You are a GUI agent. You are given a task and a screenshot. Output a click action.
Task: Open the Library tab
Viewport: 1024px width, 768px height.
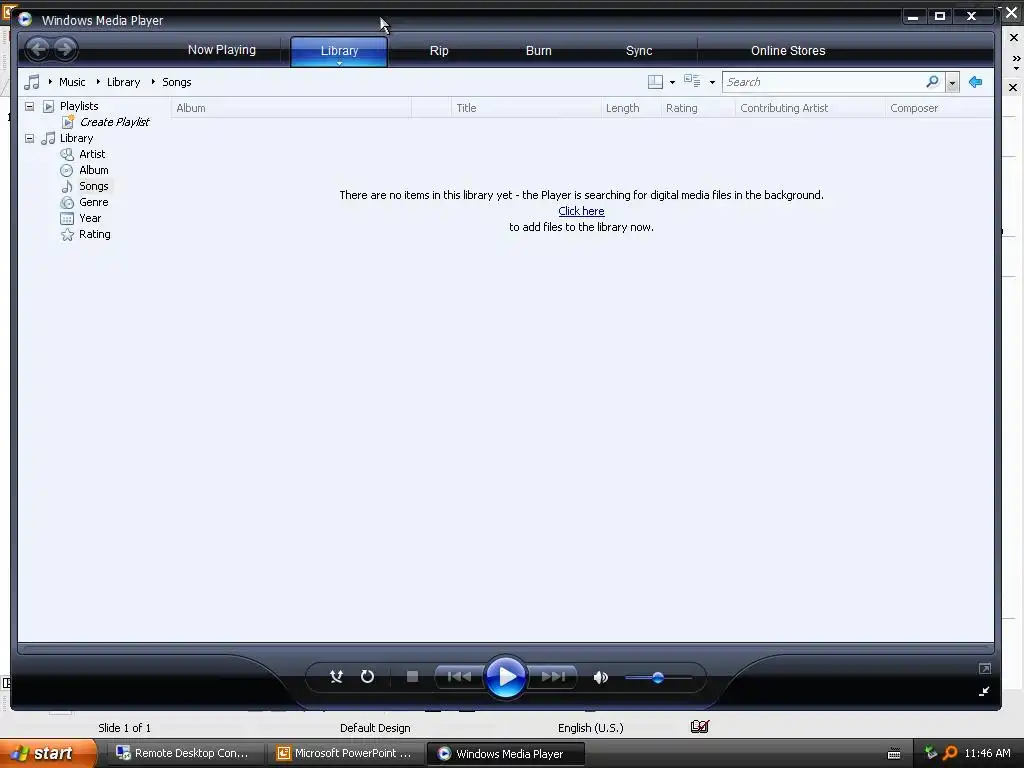coord(339,51)
